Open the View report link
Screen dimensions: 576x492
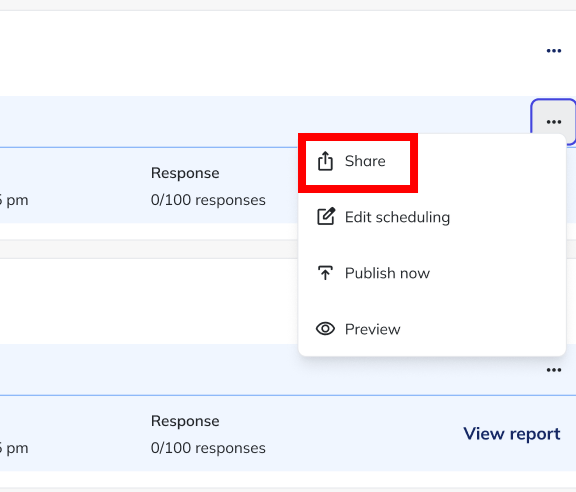point(512,434)
